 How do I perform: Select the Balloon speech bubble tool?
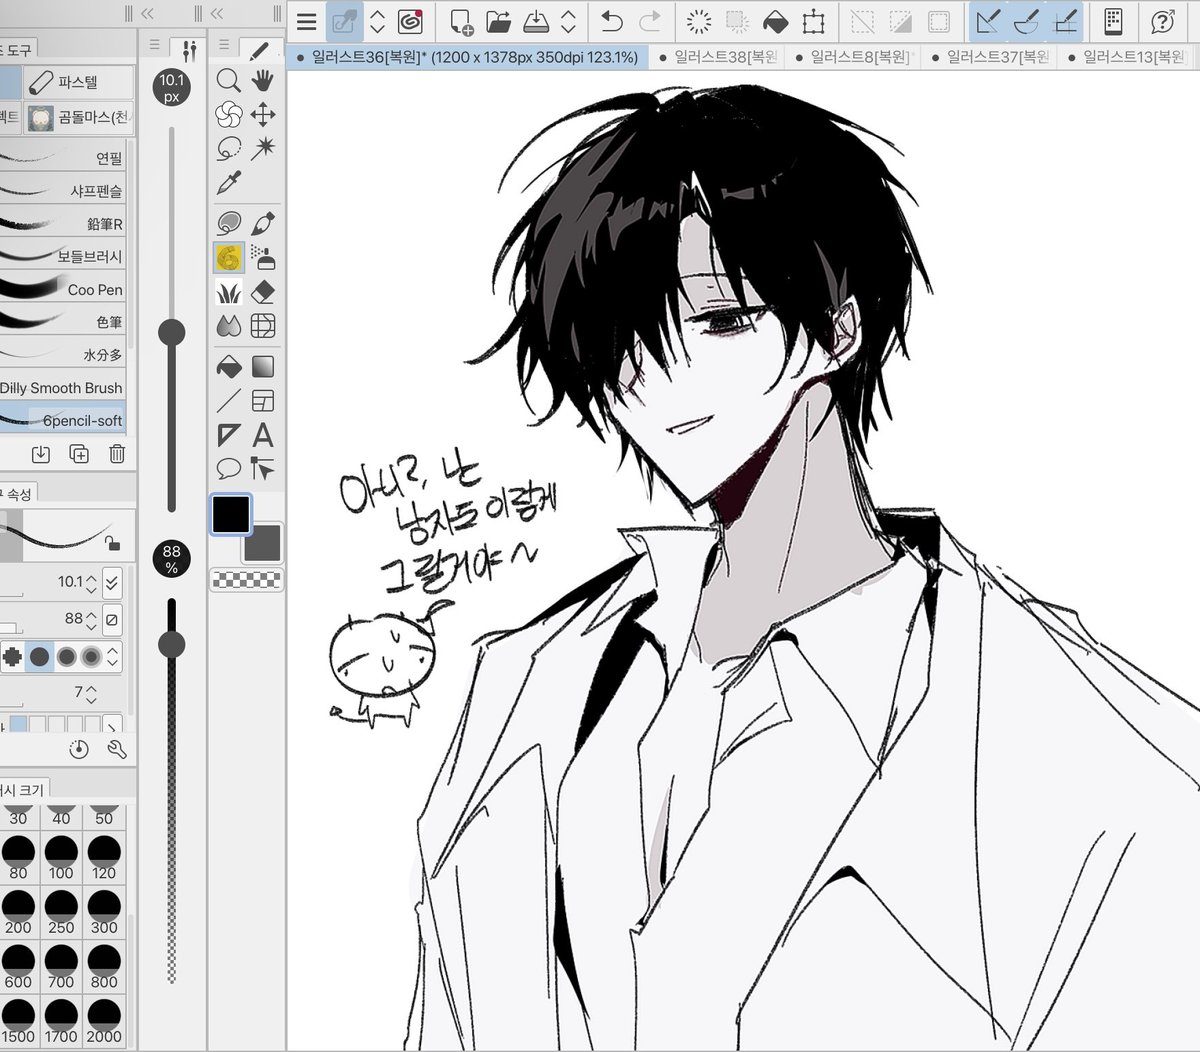(x=229, y=468)
